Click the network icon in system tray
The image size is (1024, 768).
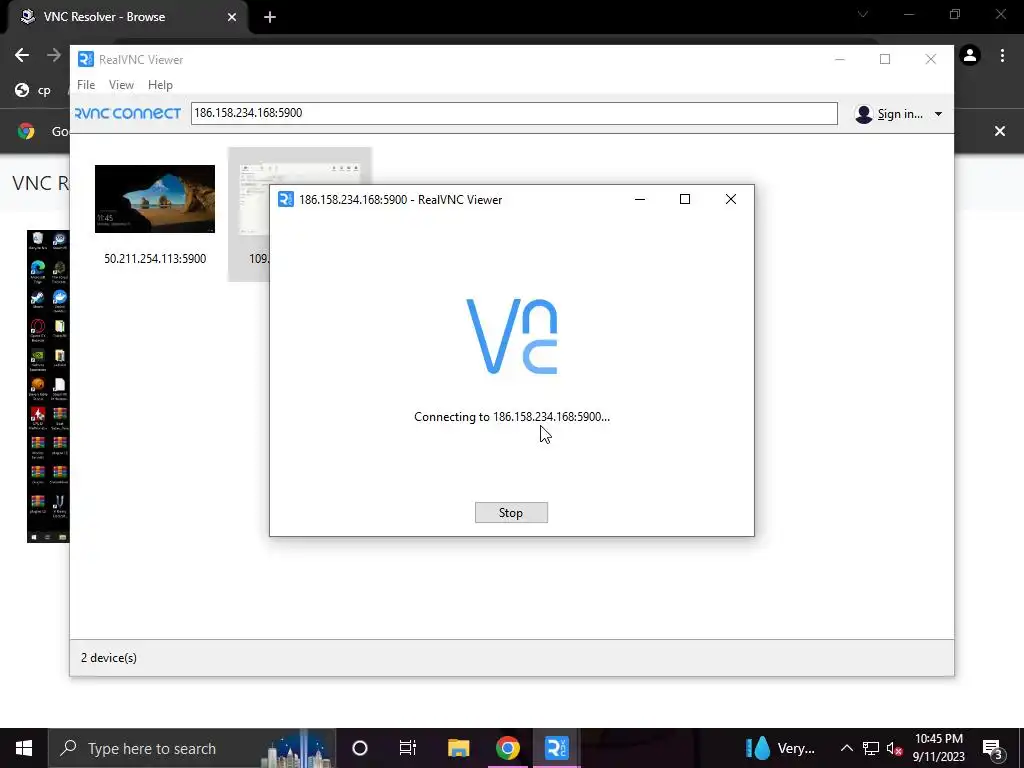(x=871, y=748)
